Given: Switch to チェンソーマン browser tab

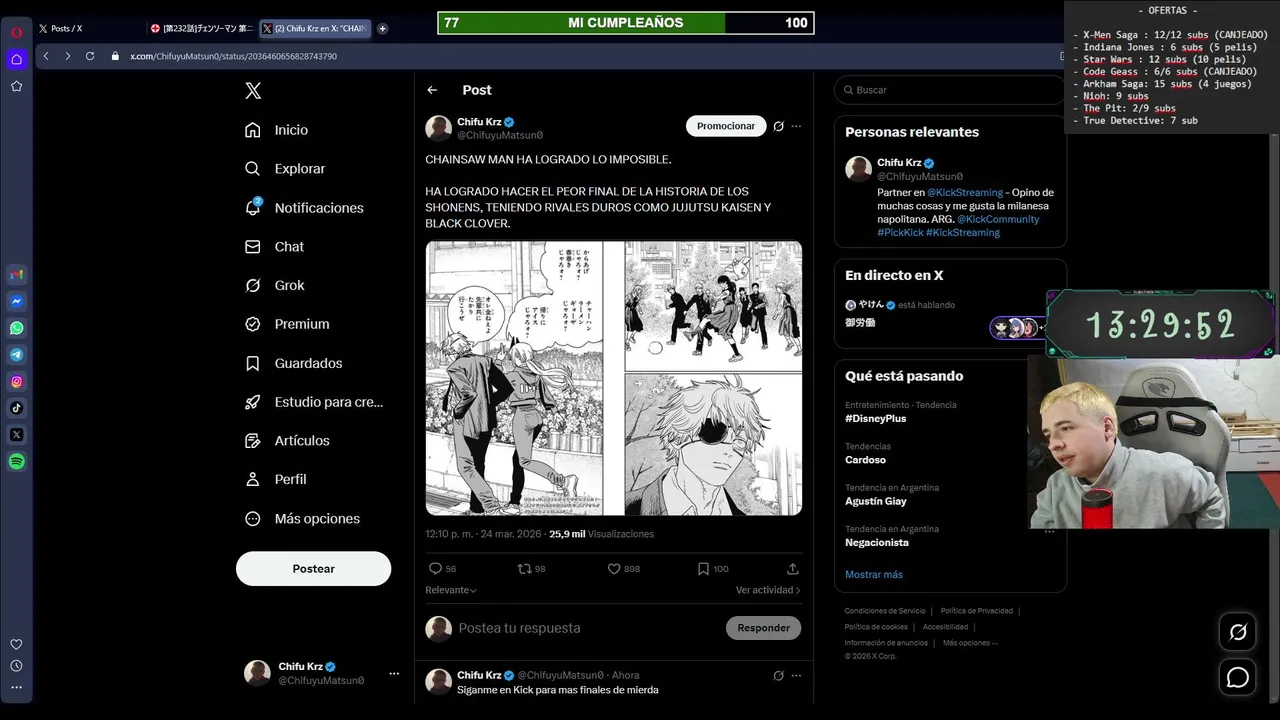Looking at the screenshot, I should pos(200,29).
